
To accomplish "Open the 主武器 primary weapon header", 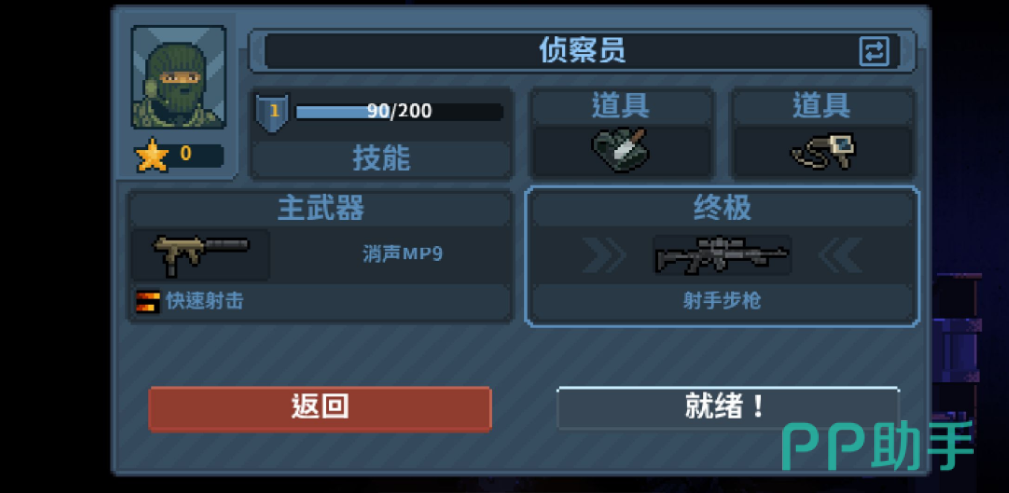I will [320, 209].
